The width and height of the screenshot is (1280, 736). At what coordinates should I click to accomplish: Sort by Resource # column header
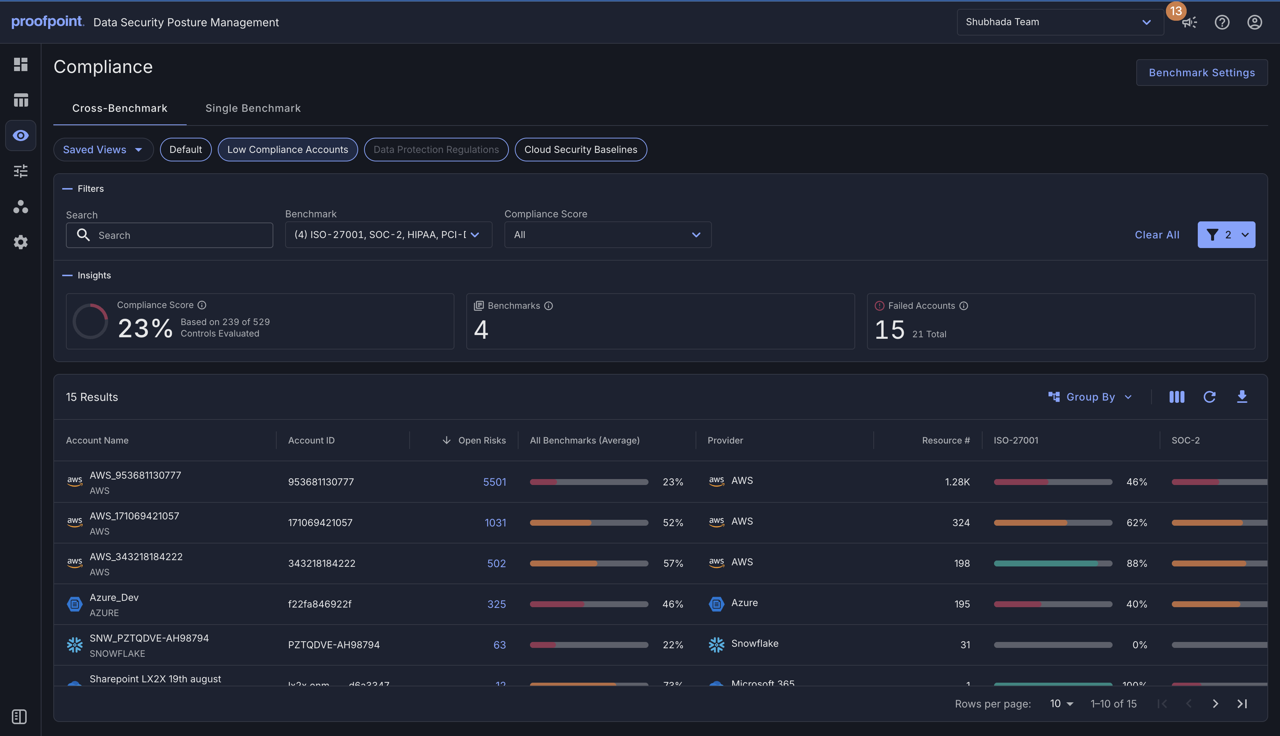click(x=945, y=440)
